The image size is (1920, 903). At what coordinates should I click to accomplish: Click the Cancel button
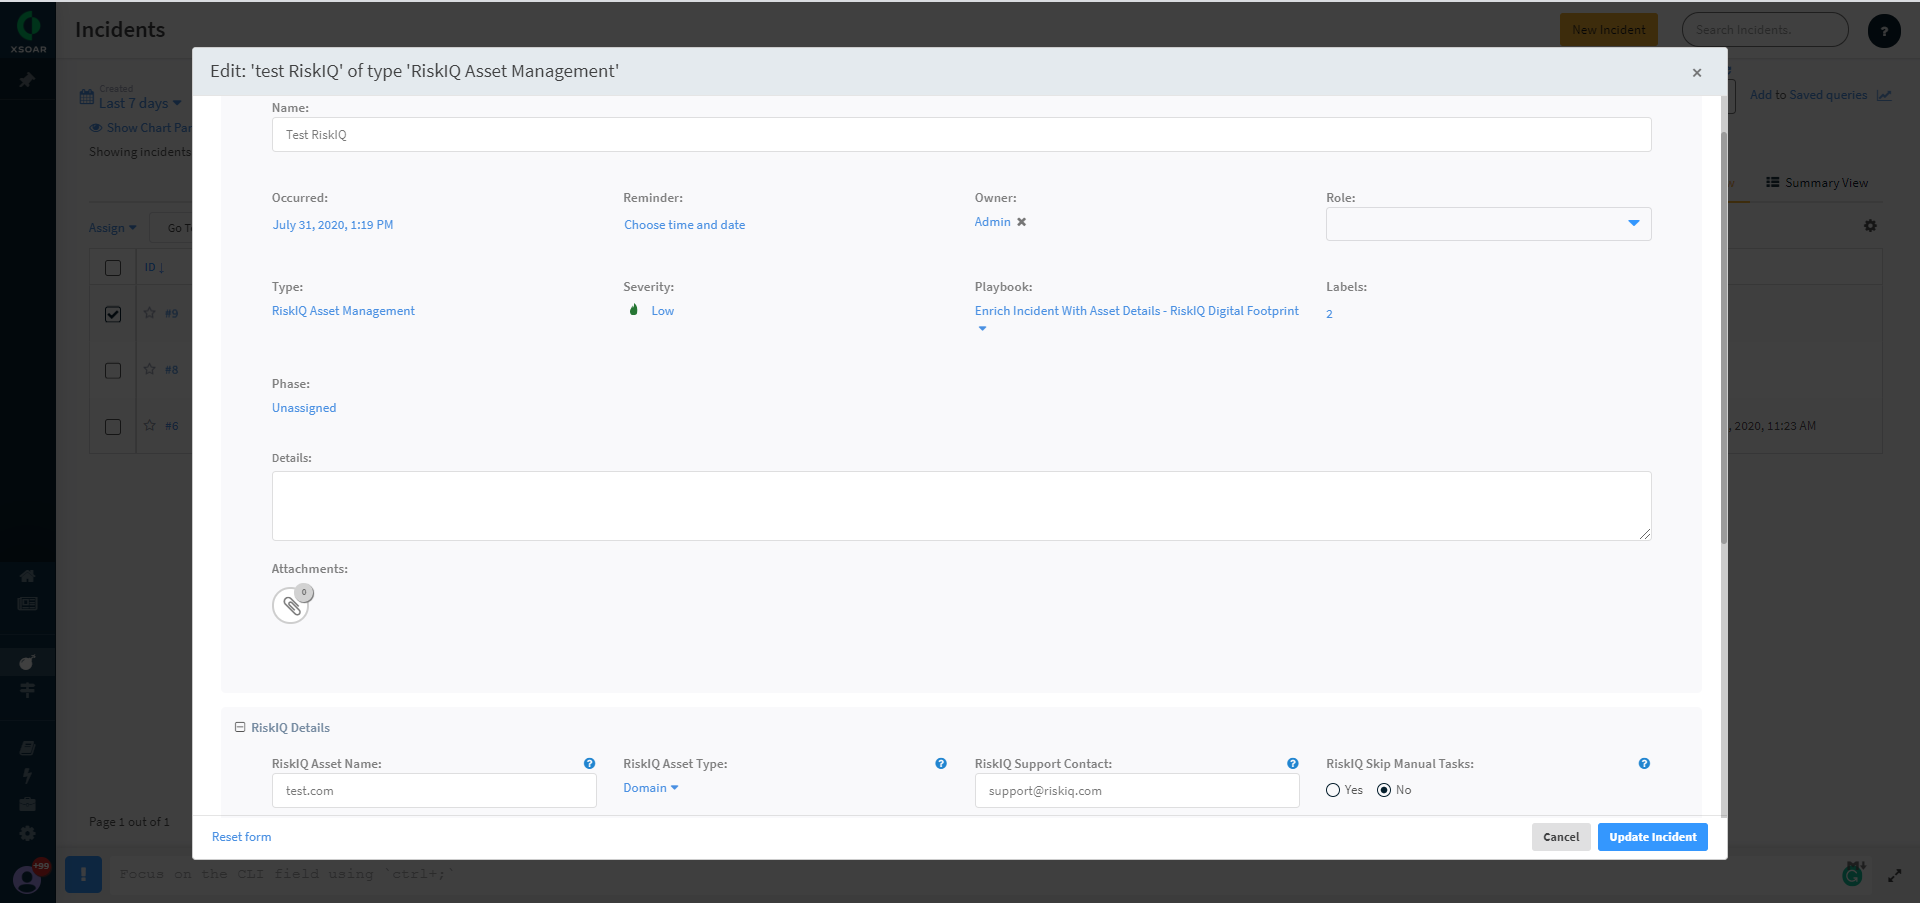[1561, 837]
